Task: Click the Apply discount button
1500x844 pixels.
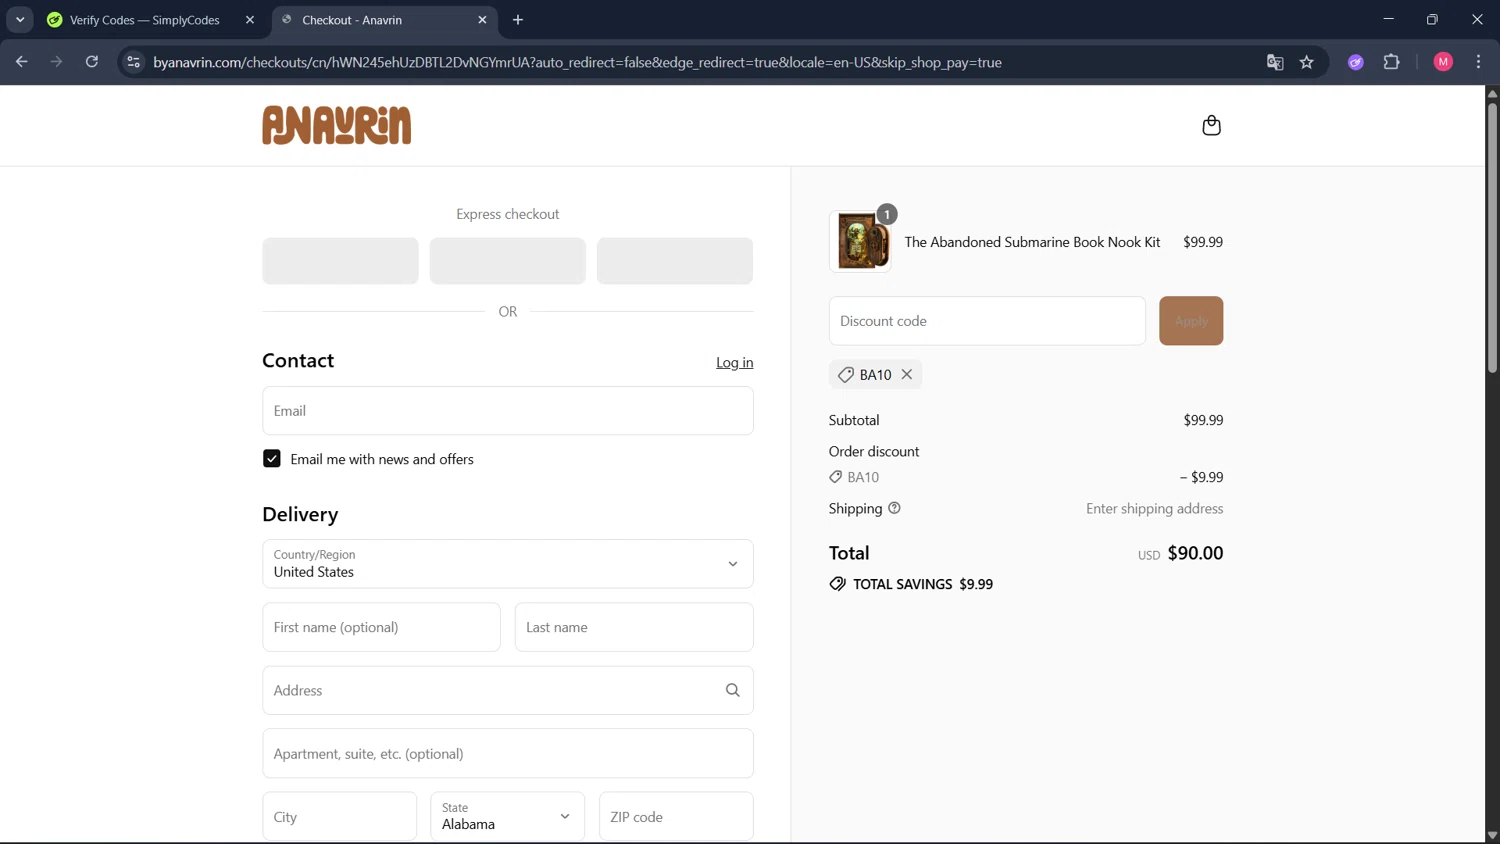Action: point(1191,321)
